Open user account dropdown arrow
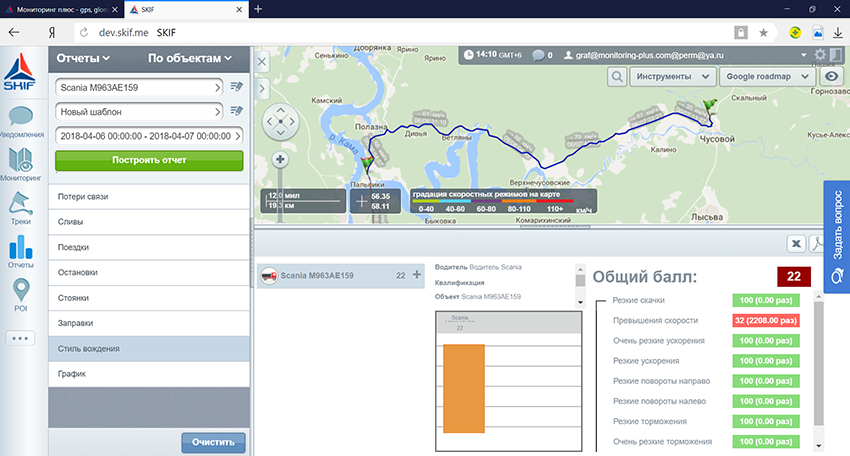The height and width of the screenshot is (456, 850). 803,55
